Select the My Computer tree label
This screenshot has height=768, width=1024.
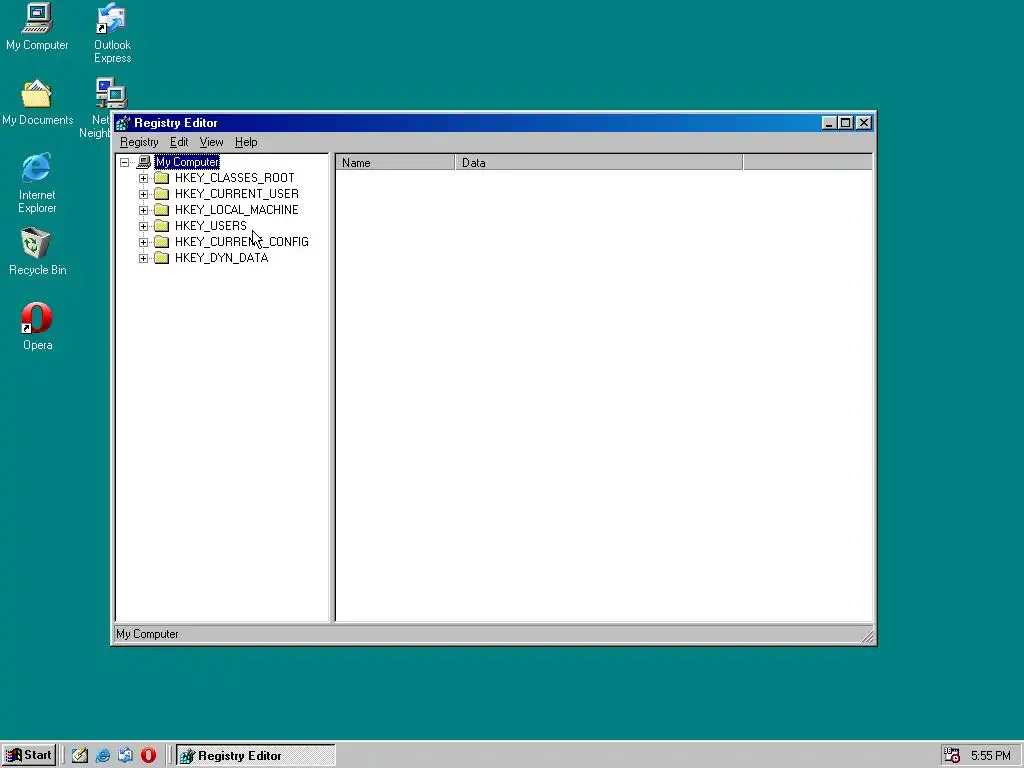pyautogui.click(x=187, y=162)
